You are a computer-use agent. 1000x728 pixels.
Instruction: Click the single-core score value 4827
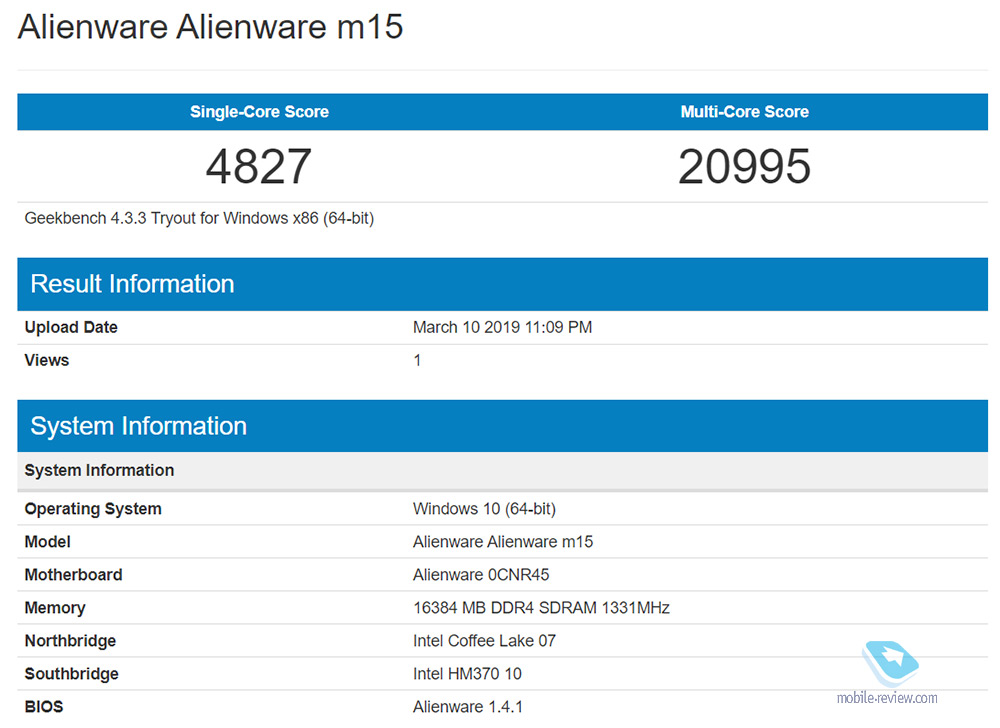tap(259, 166)
